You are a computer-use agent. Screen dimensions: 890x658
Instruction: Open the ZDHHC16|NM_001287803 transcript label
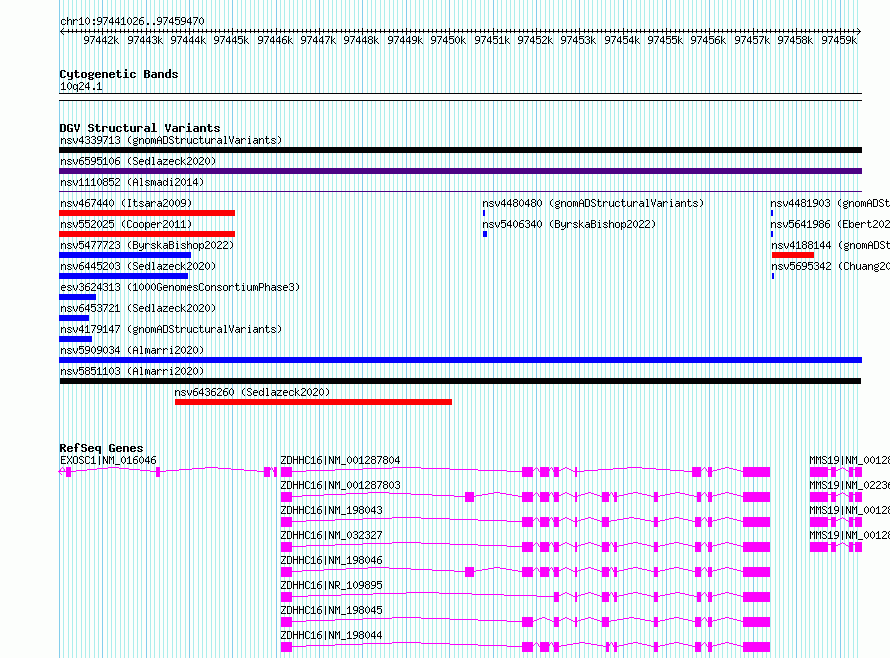click(x=341, y=485)
